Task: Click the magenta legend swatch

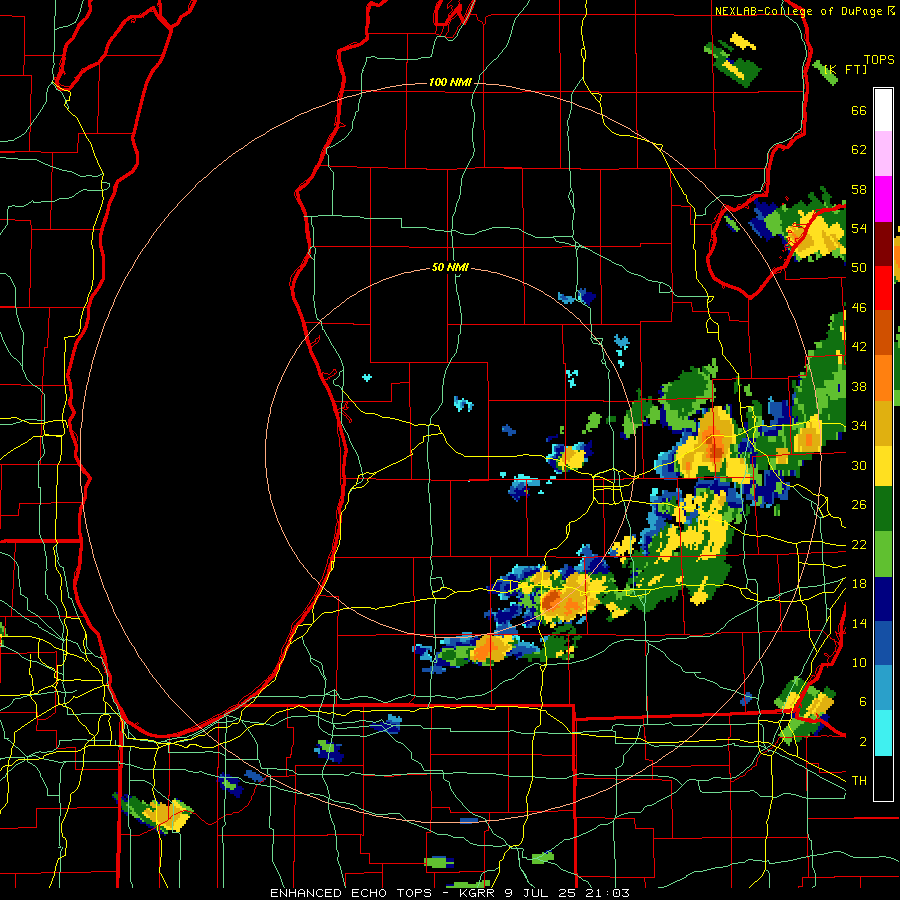Action: [x=883, y=199]
